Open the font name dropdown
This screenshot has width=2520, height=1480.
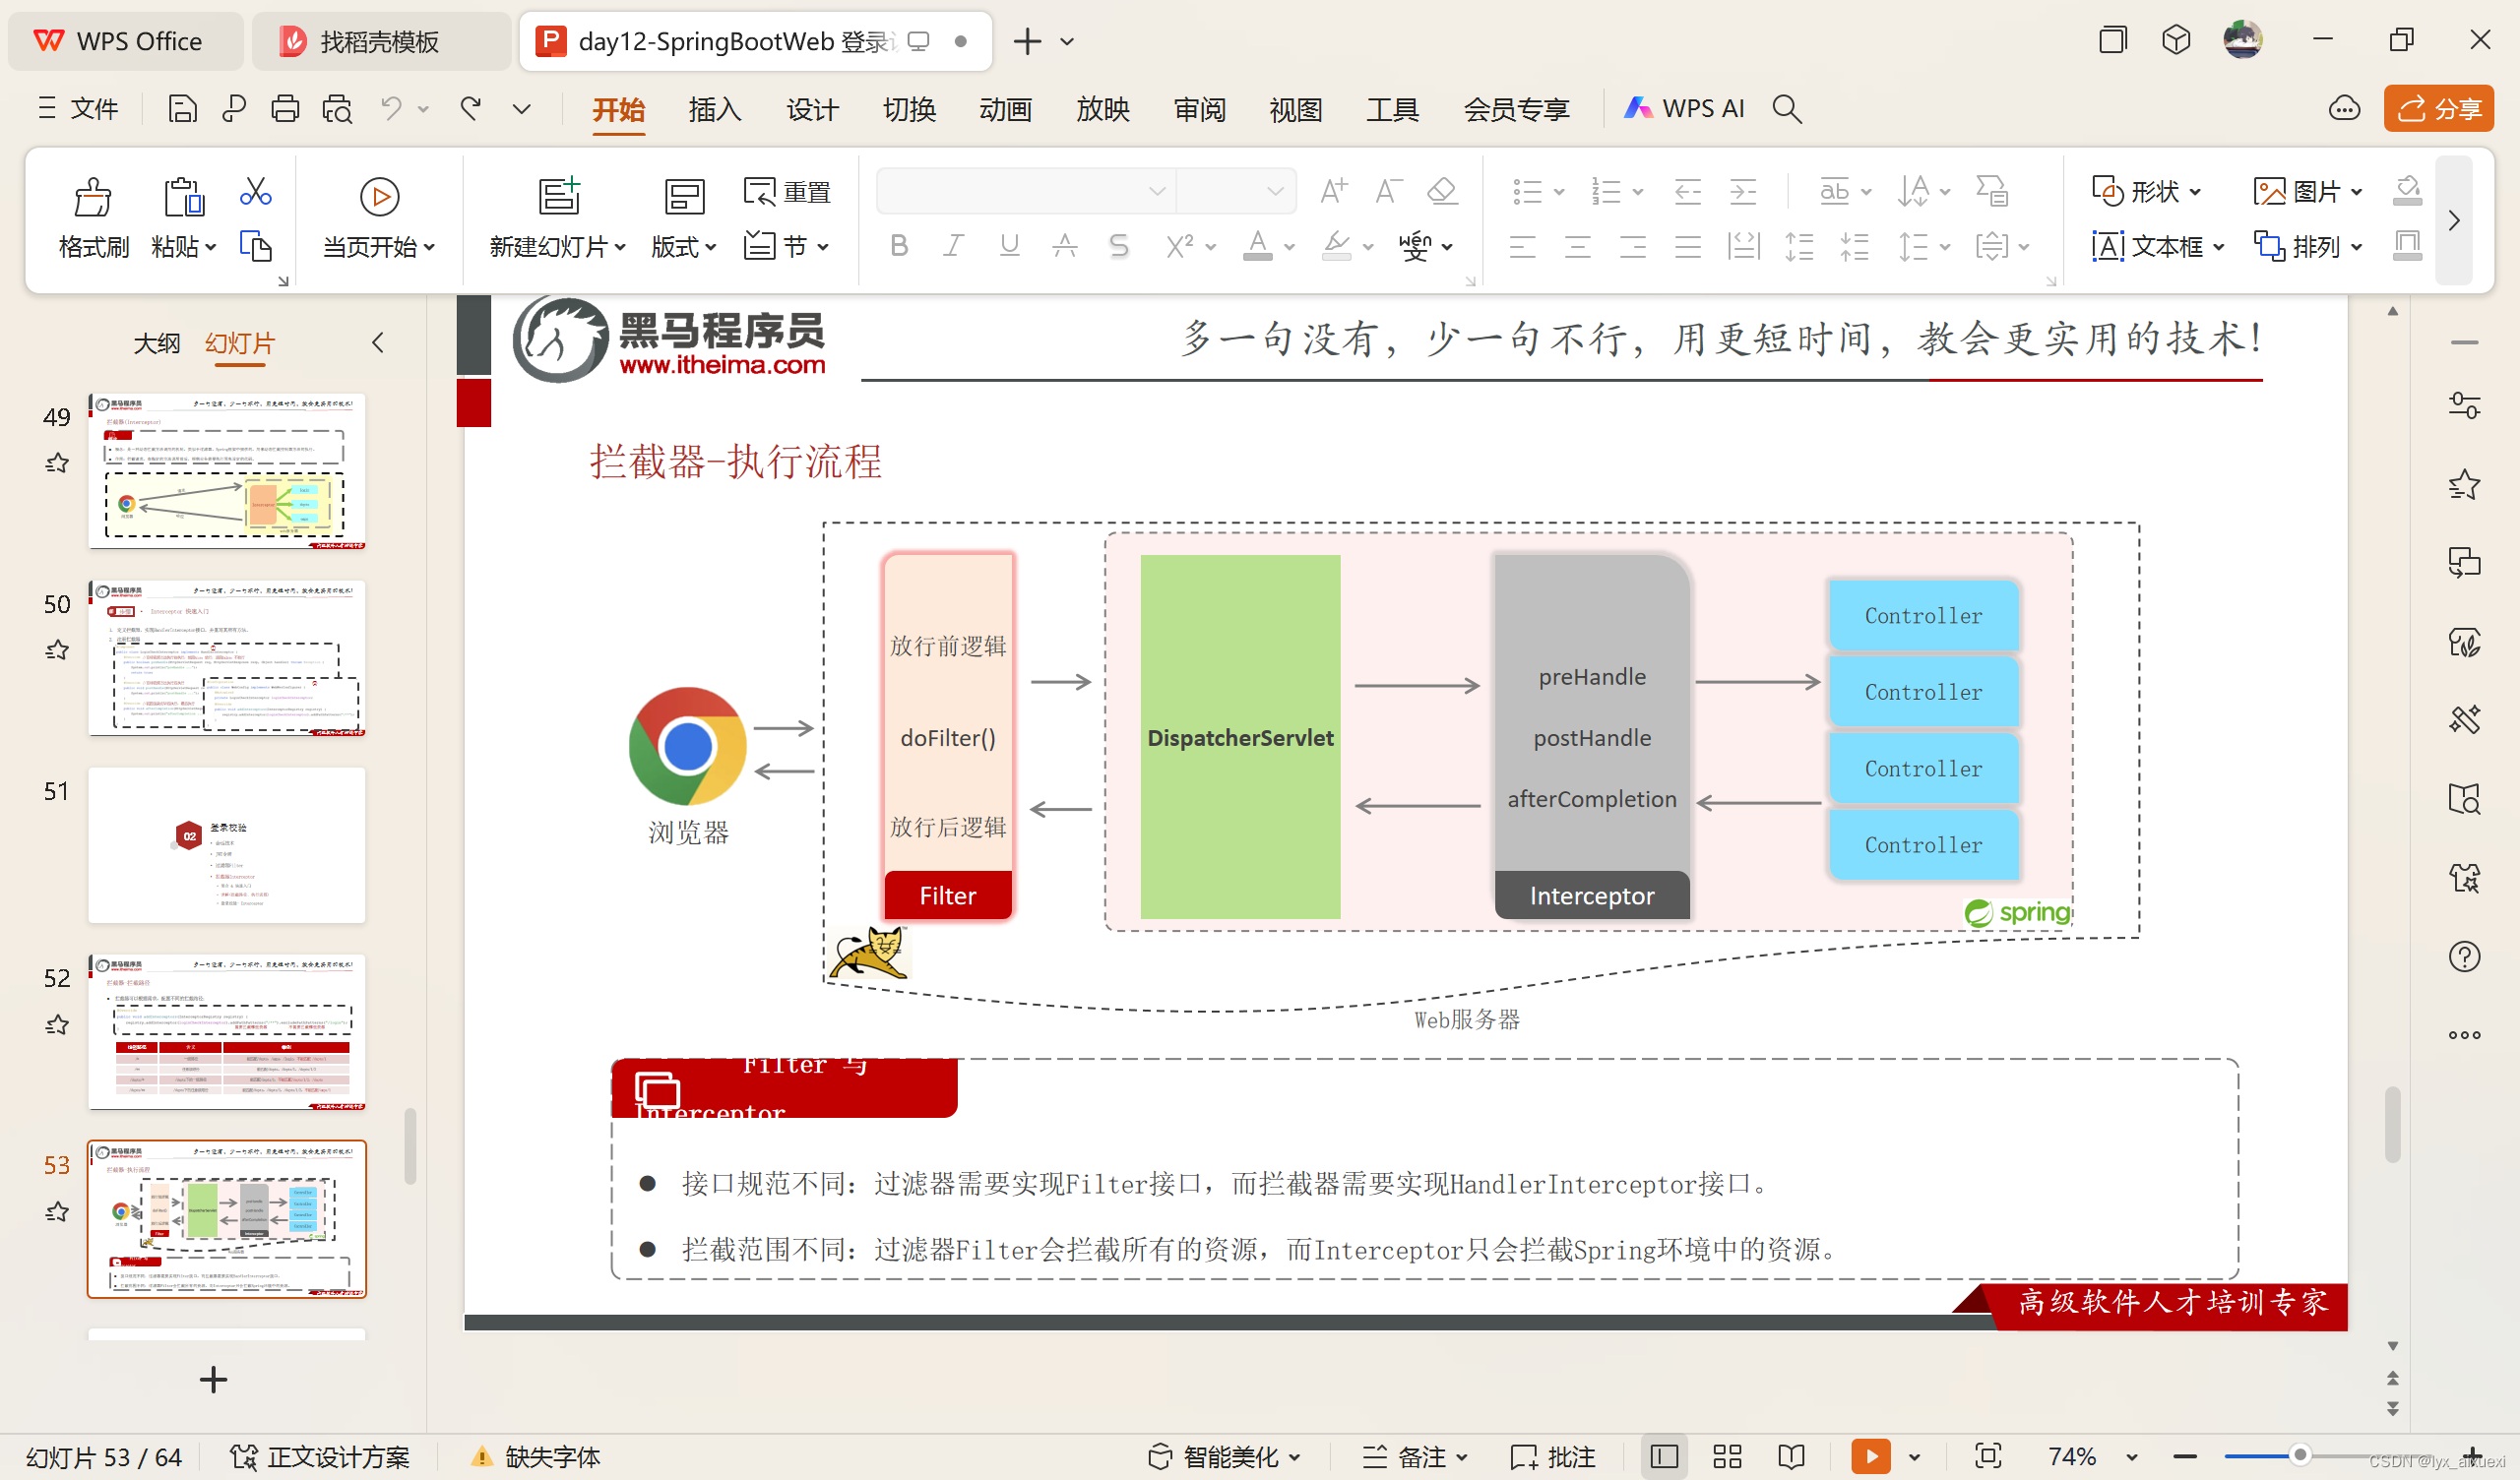tap(1156, 191)
